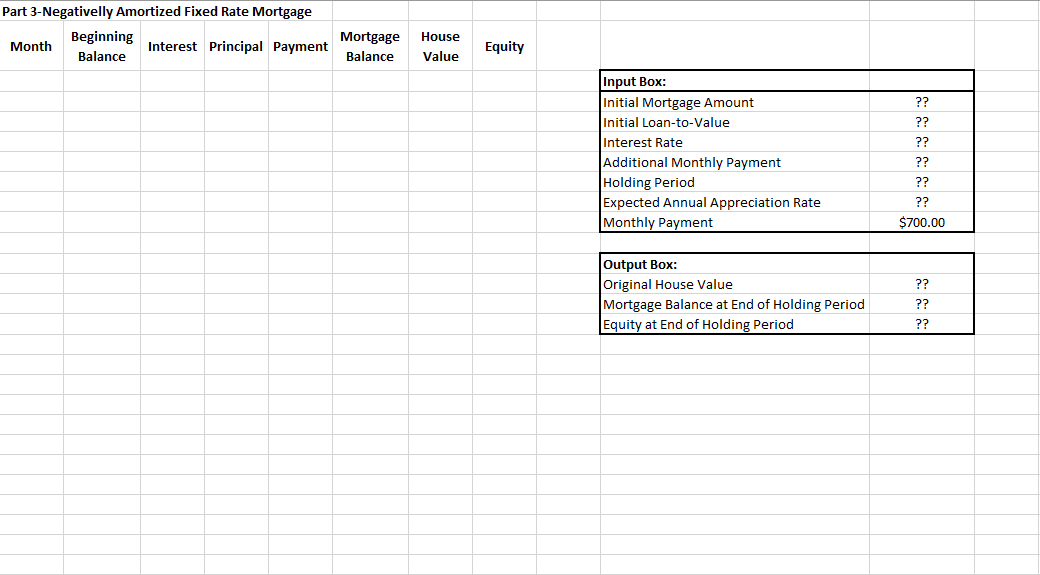Click the ?? value for Interest Rate
Screen dimensions: 1040x575
pos(922,142)
